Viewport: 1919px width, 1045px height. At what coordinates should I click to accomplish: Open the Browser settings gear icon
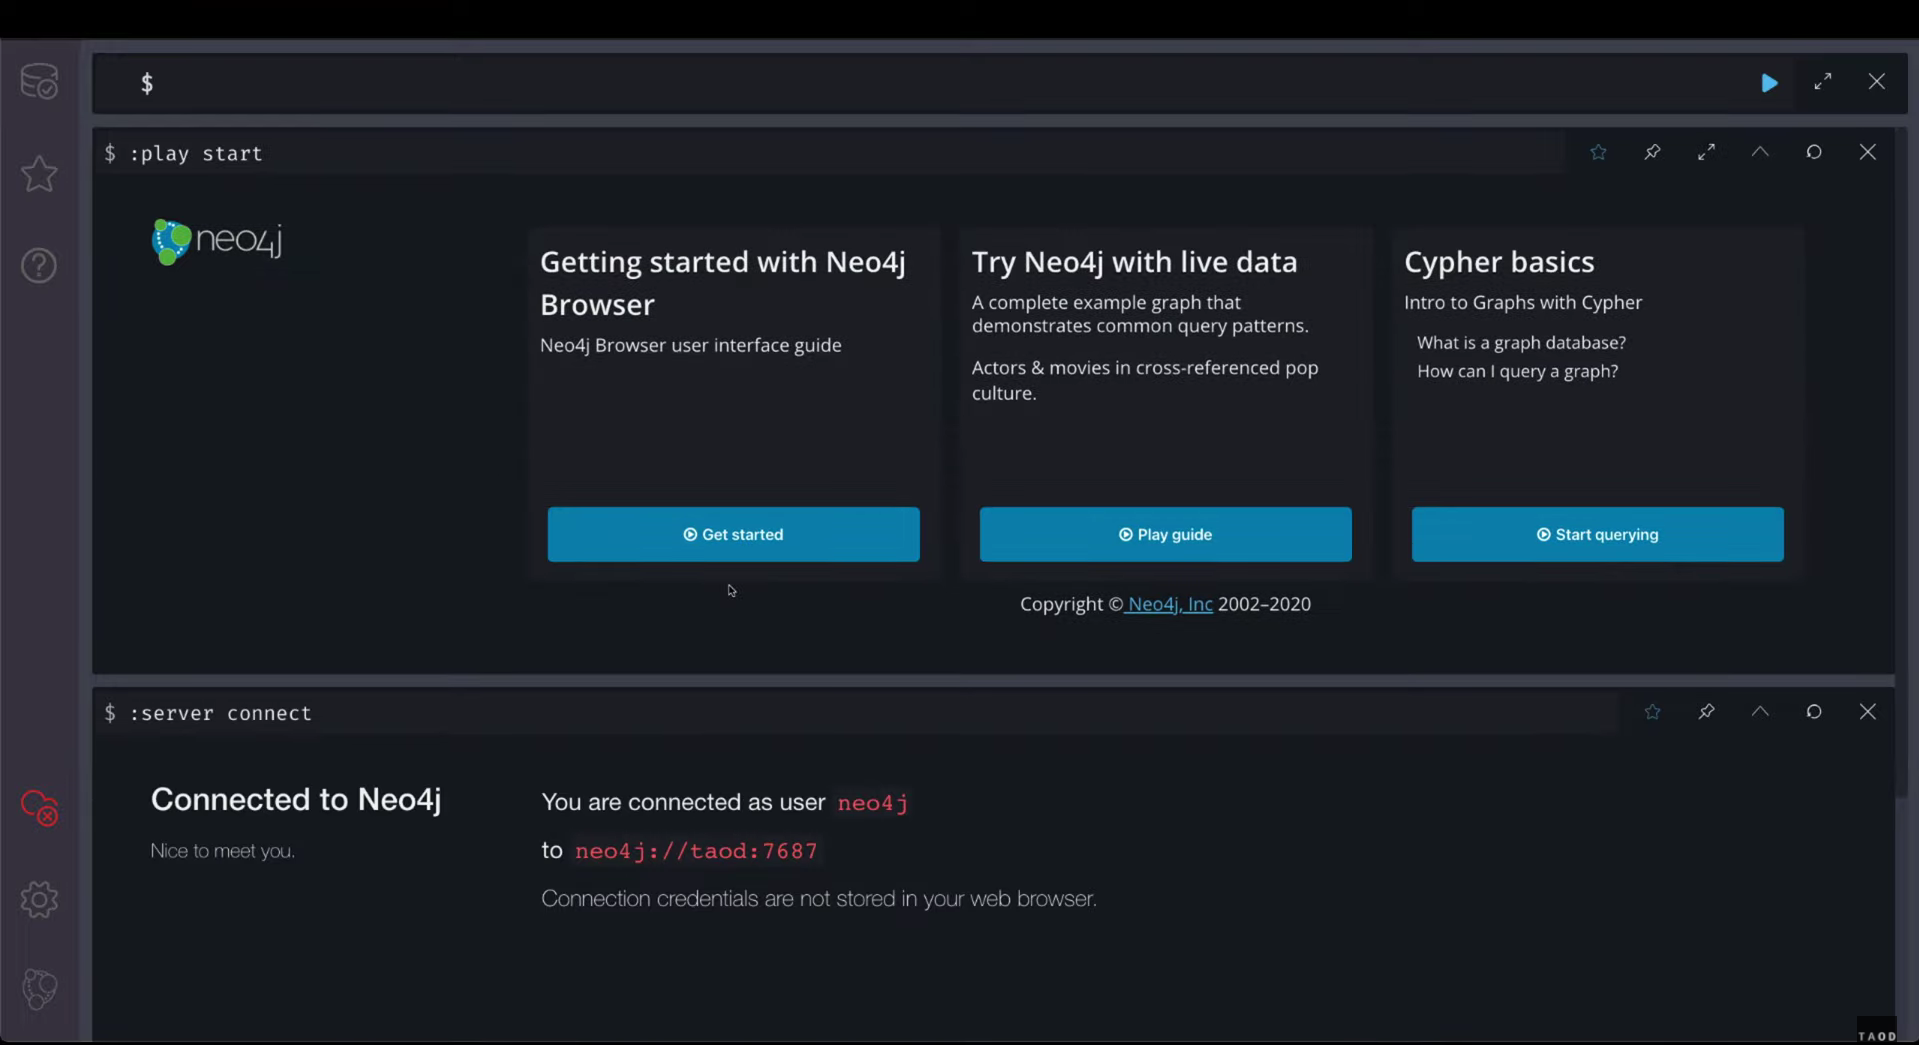pyautogui.click(x=39, y=900)
